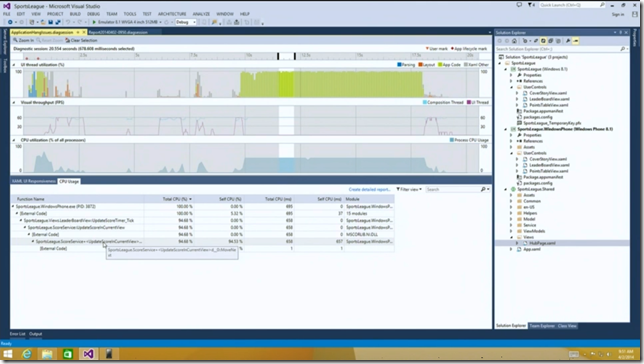Collapse the SportsLeague.Shared project node
The height and width of the screenshot is (364, 644).
(x=506, y=189)
